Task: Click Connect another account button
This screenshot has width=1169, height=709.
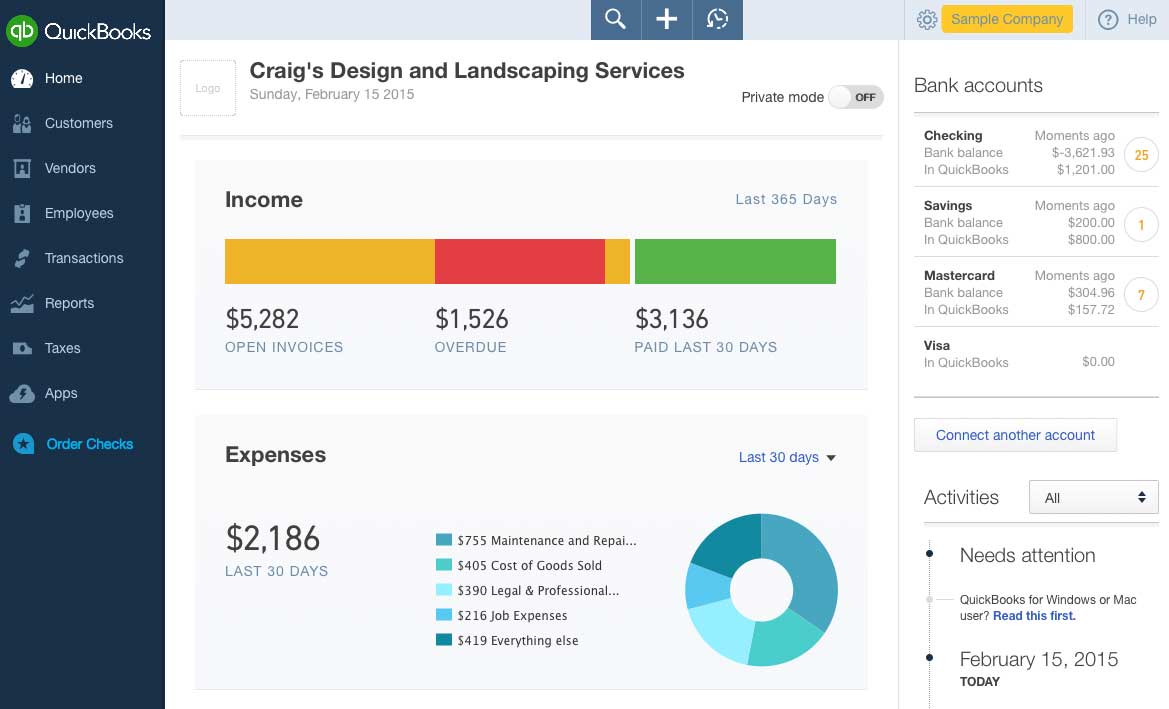Action: click(x=1015, y=435)
